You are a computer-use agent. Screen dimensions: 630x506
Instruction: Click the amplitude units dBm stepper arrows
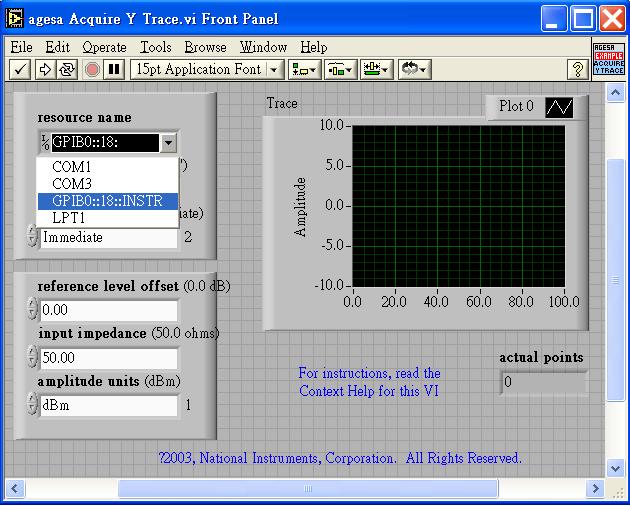[x=33, y=405]
